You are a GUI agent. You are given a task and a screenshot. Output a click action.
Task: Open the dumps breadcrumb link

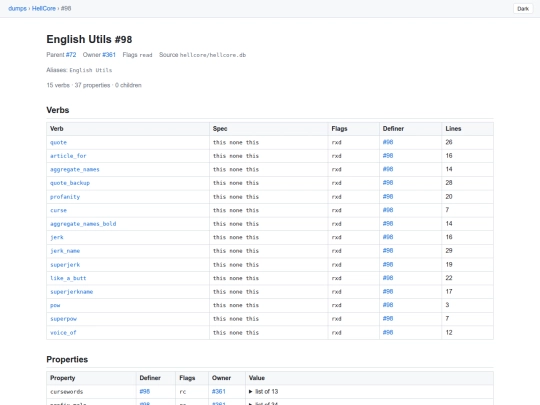(17, 9)
